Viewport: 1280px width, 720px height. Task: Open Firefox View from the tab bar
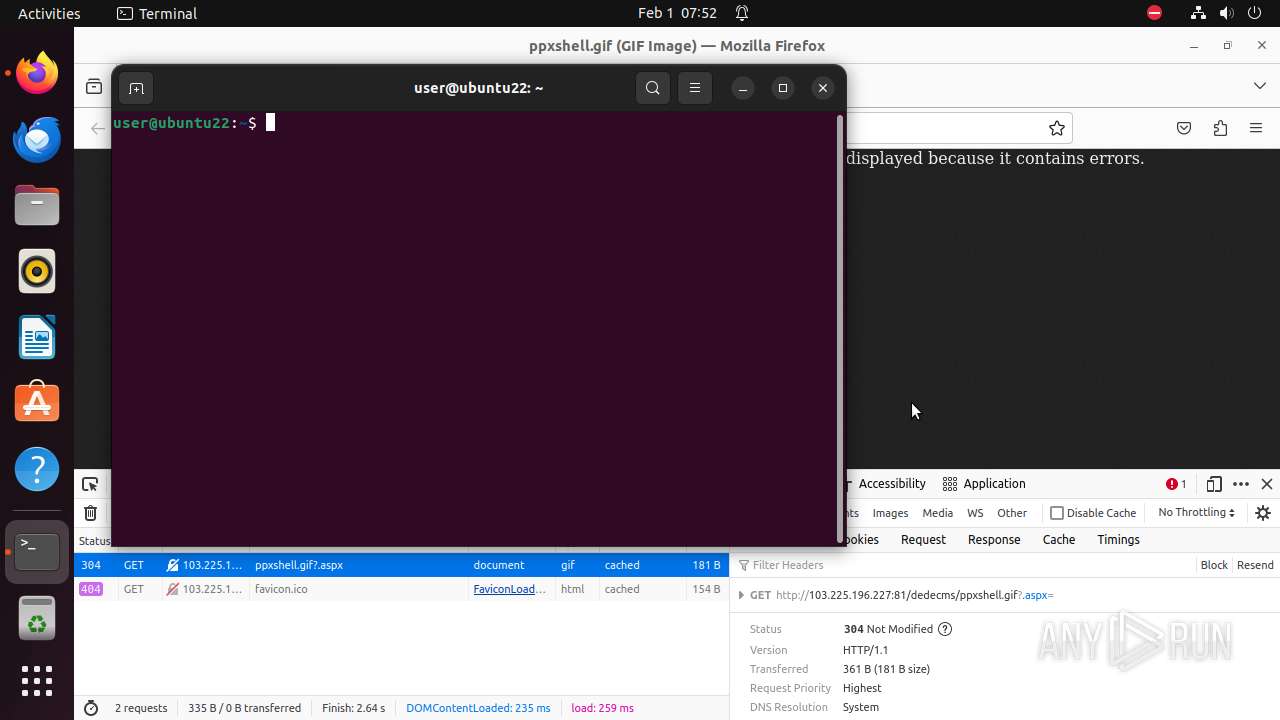(x=94, y=87)
